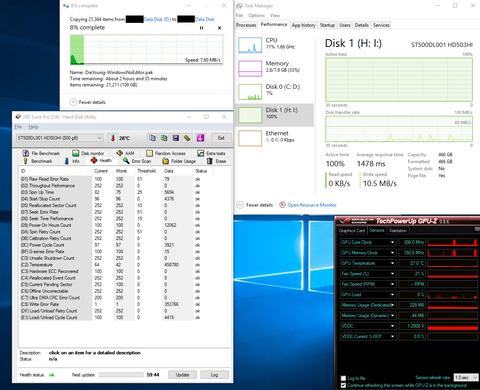Image resolution: width=480 pixels, height=390 pixels.
Task: Click the Disk 1 active time graph
Action: [x=399, y=80]
